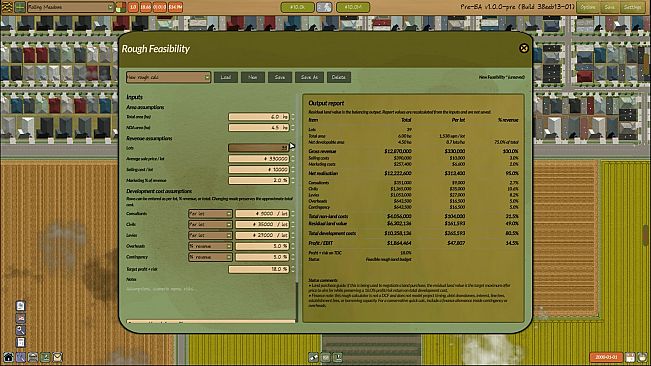
Task: Click the calculator icon in left toolbar
Action: pos(20,342)
